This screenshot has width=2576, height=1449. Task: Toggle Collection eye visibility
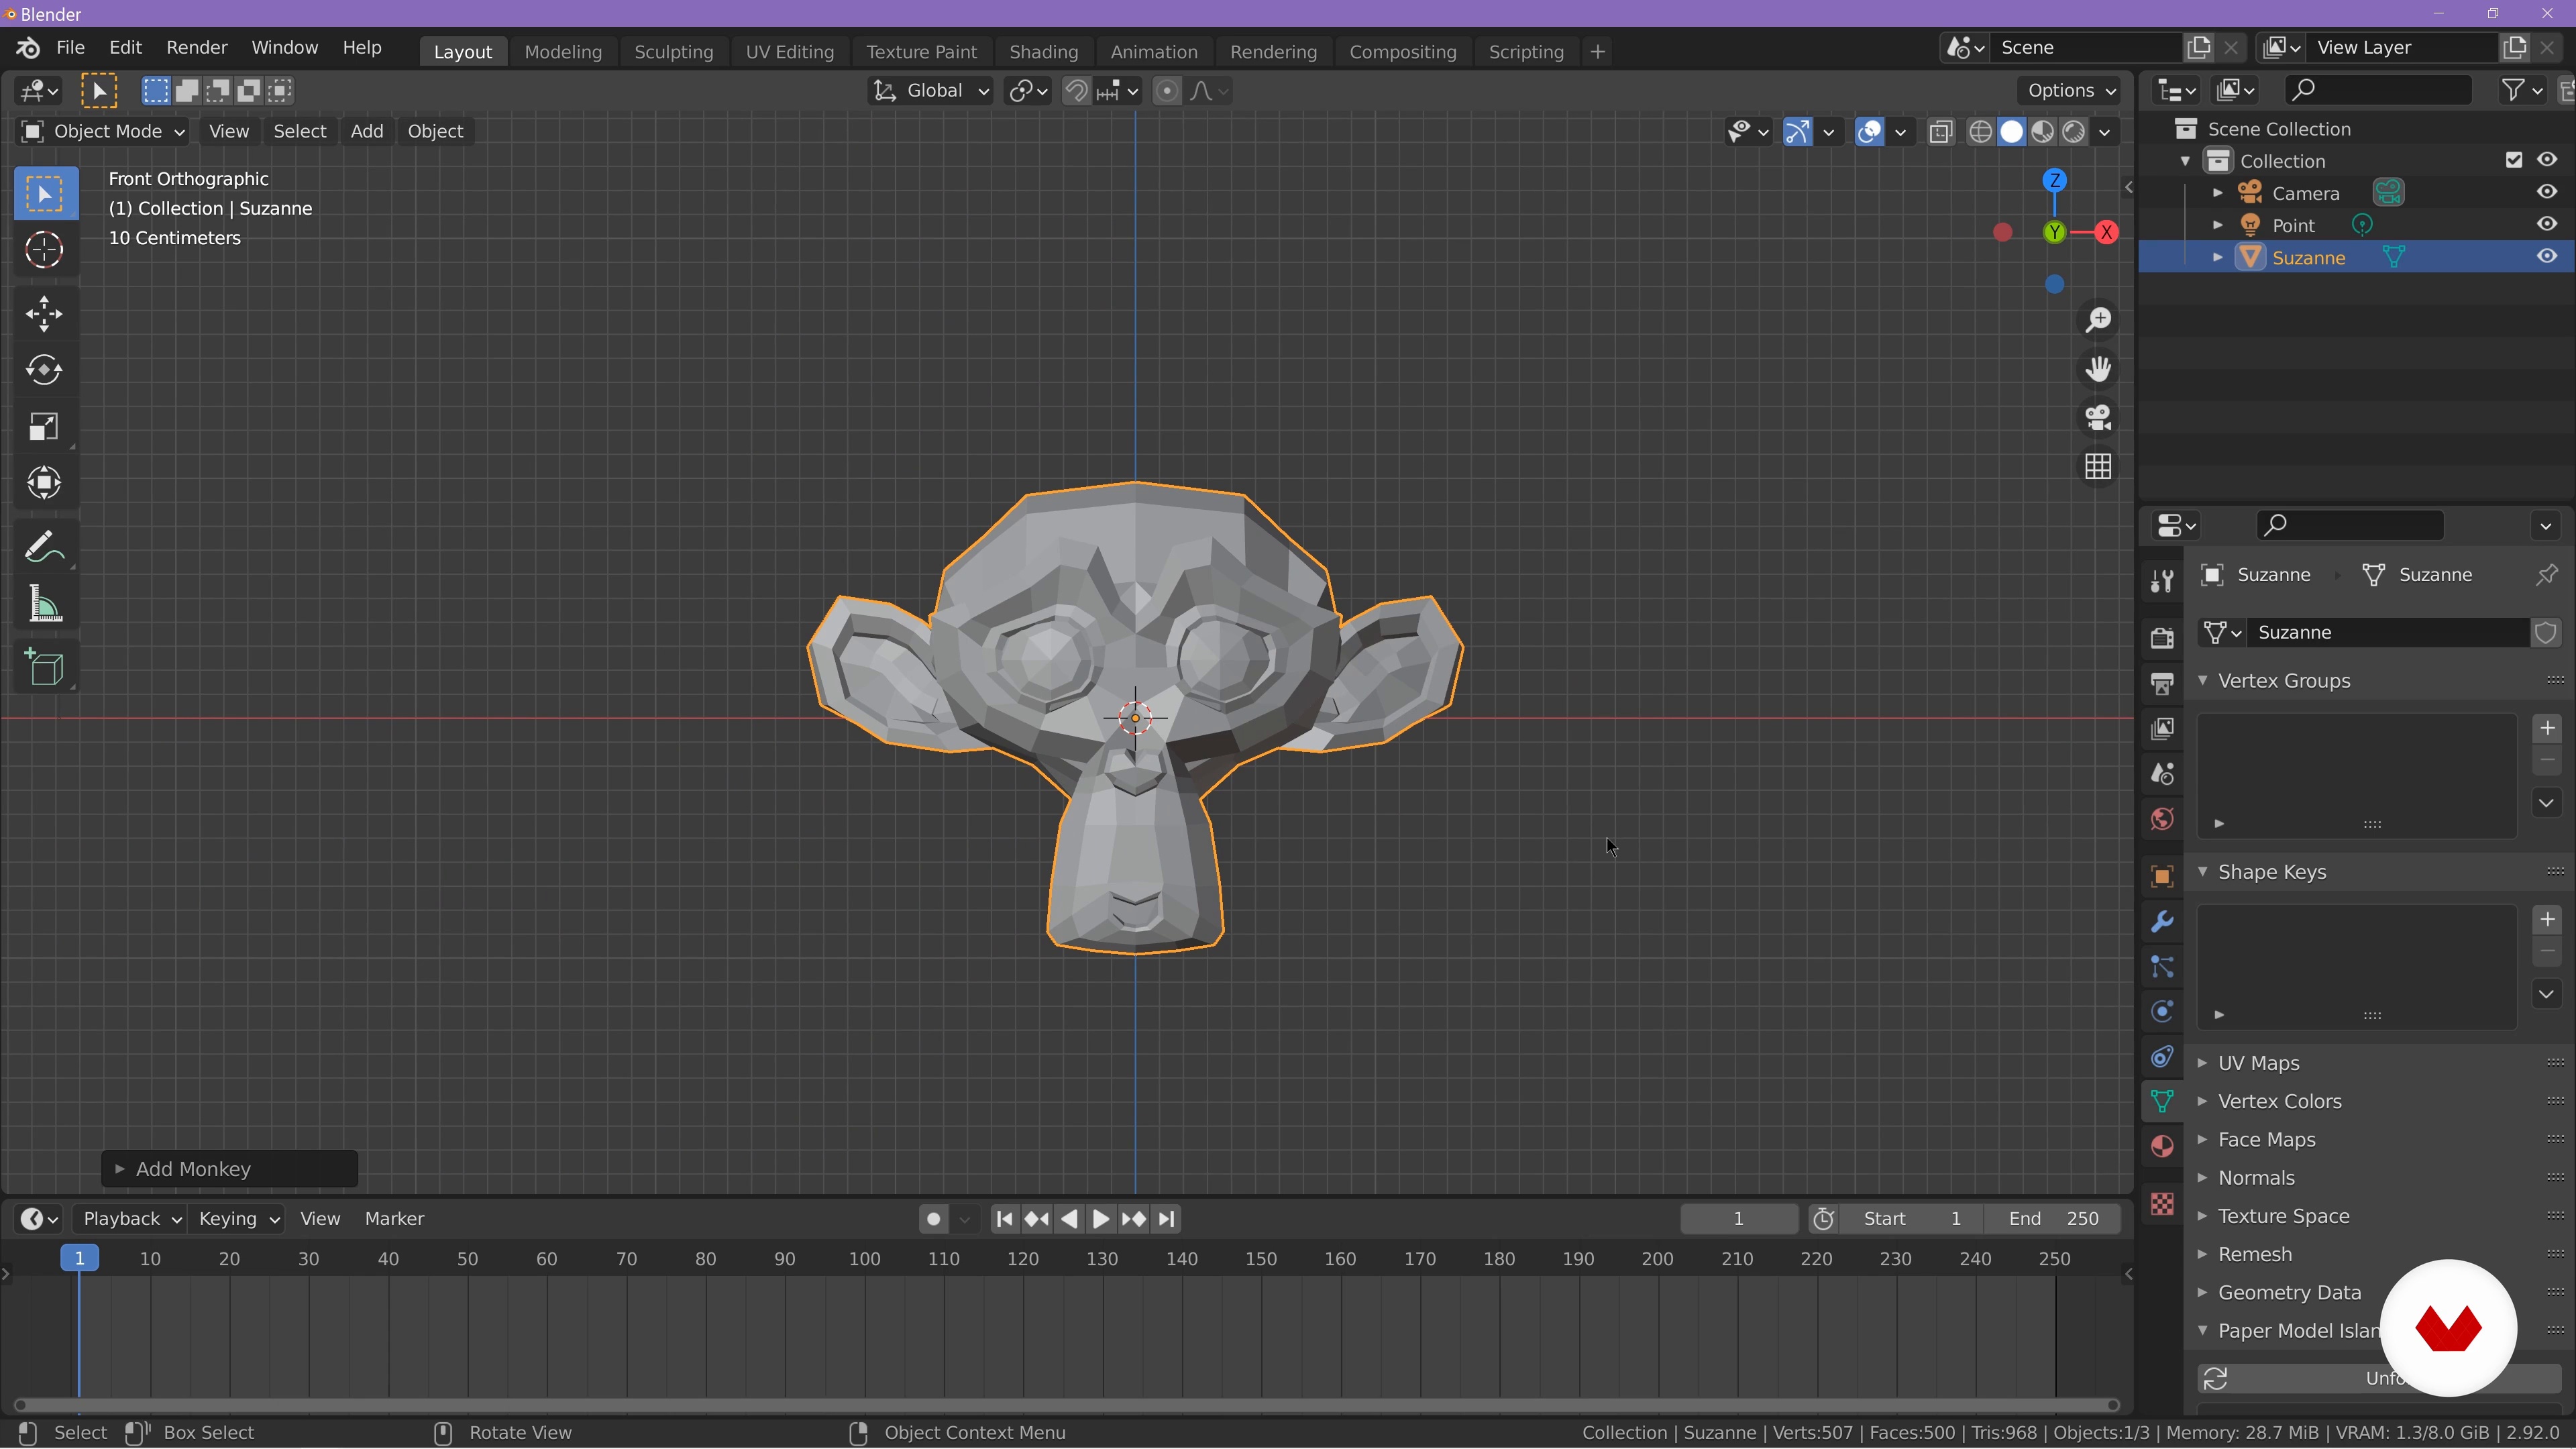[x=2546, y=160]
